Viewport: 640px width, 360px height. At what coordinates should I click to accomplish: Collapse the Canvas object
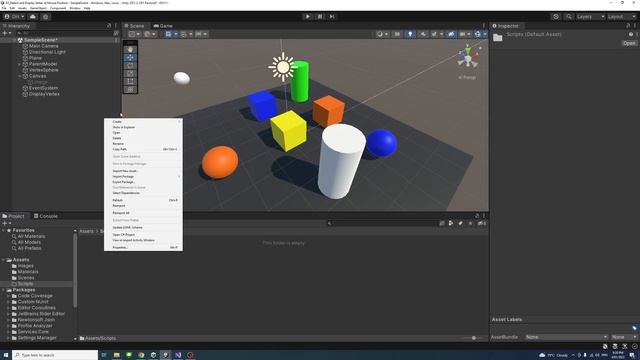click(x=19, y=76)
